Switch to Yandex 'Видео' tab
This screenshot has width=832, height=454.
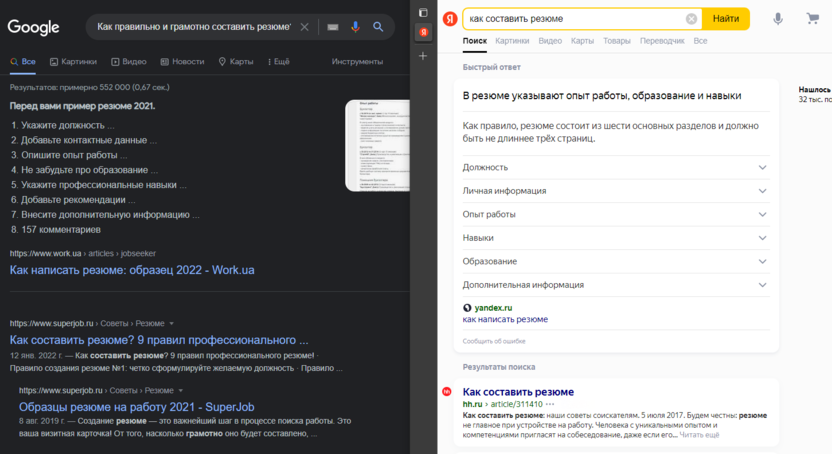[550, 41]
